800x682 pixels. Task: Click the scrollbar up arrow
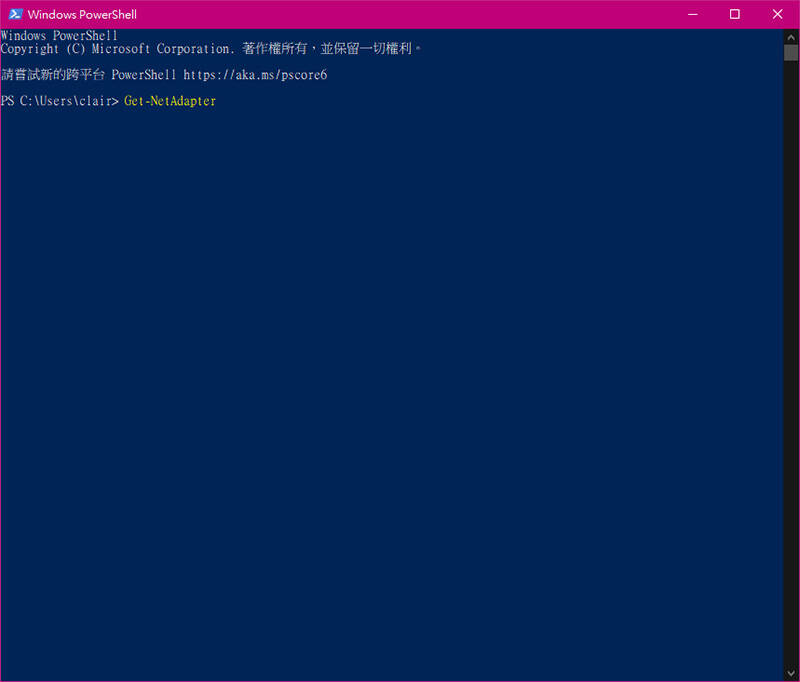pos(791,37)
